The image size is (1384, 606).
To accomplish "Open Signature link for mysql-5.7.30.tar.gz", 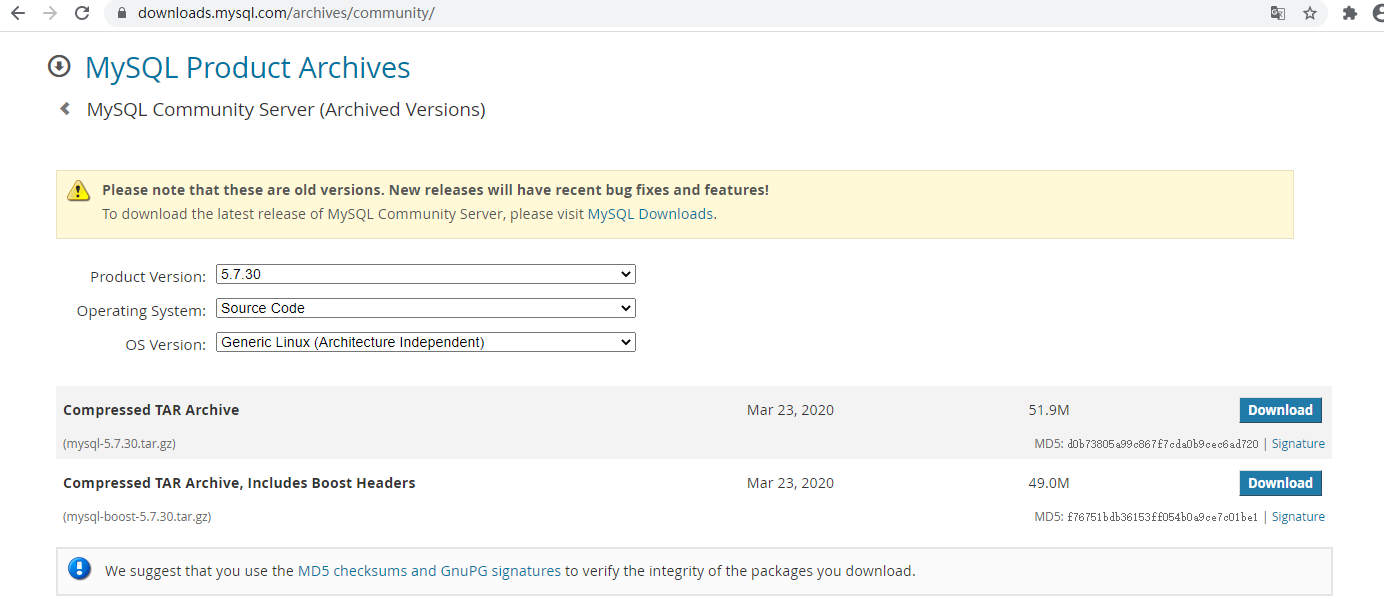I will point(1298,444).
